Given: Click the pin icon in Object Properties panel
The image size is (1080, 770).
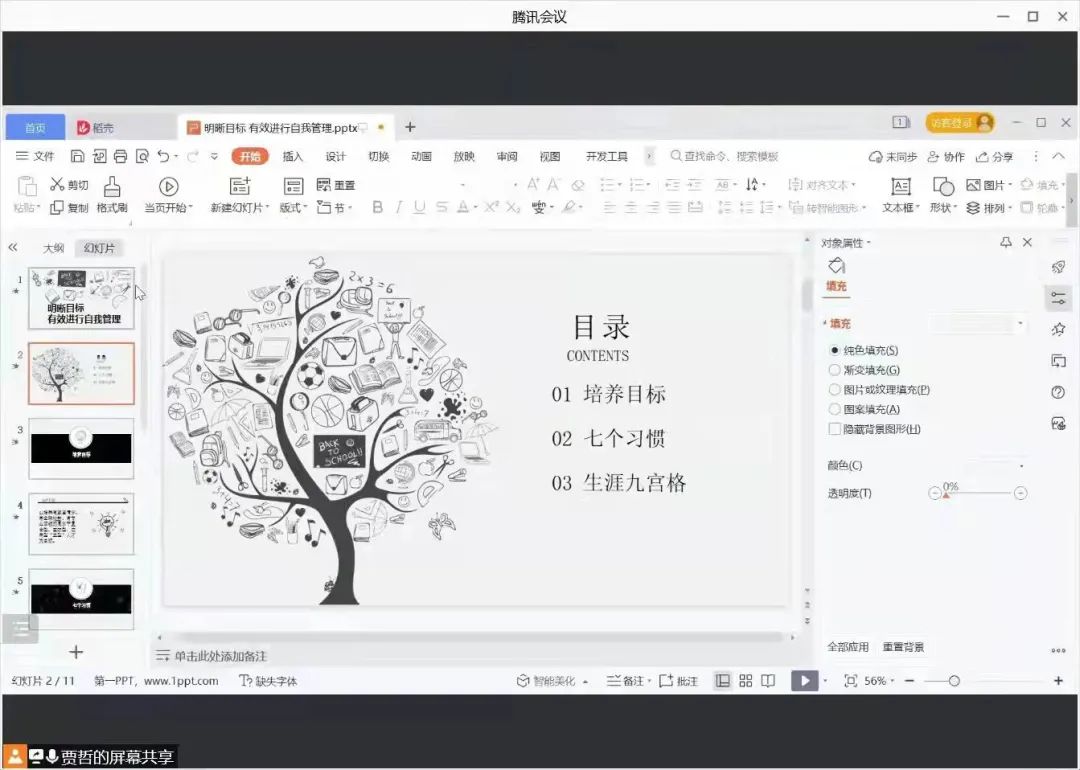Looking at the screenshot, I should click(1006, 243).
